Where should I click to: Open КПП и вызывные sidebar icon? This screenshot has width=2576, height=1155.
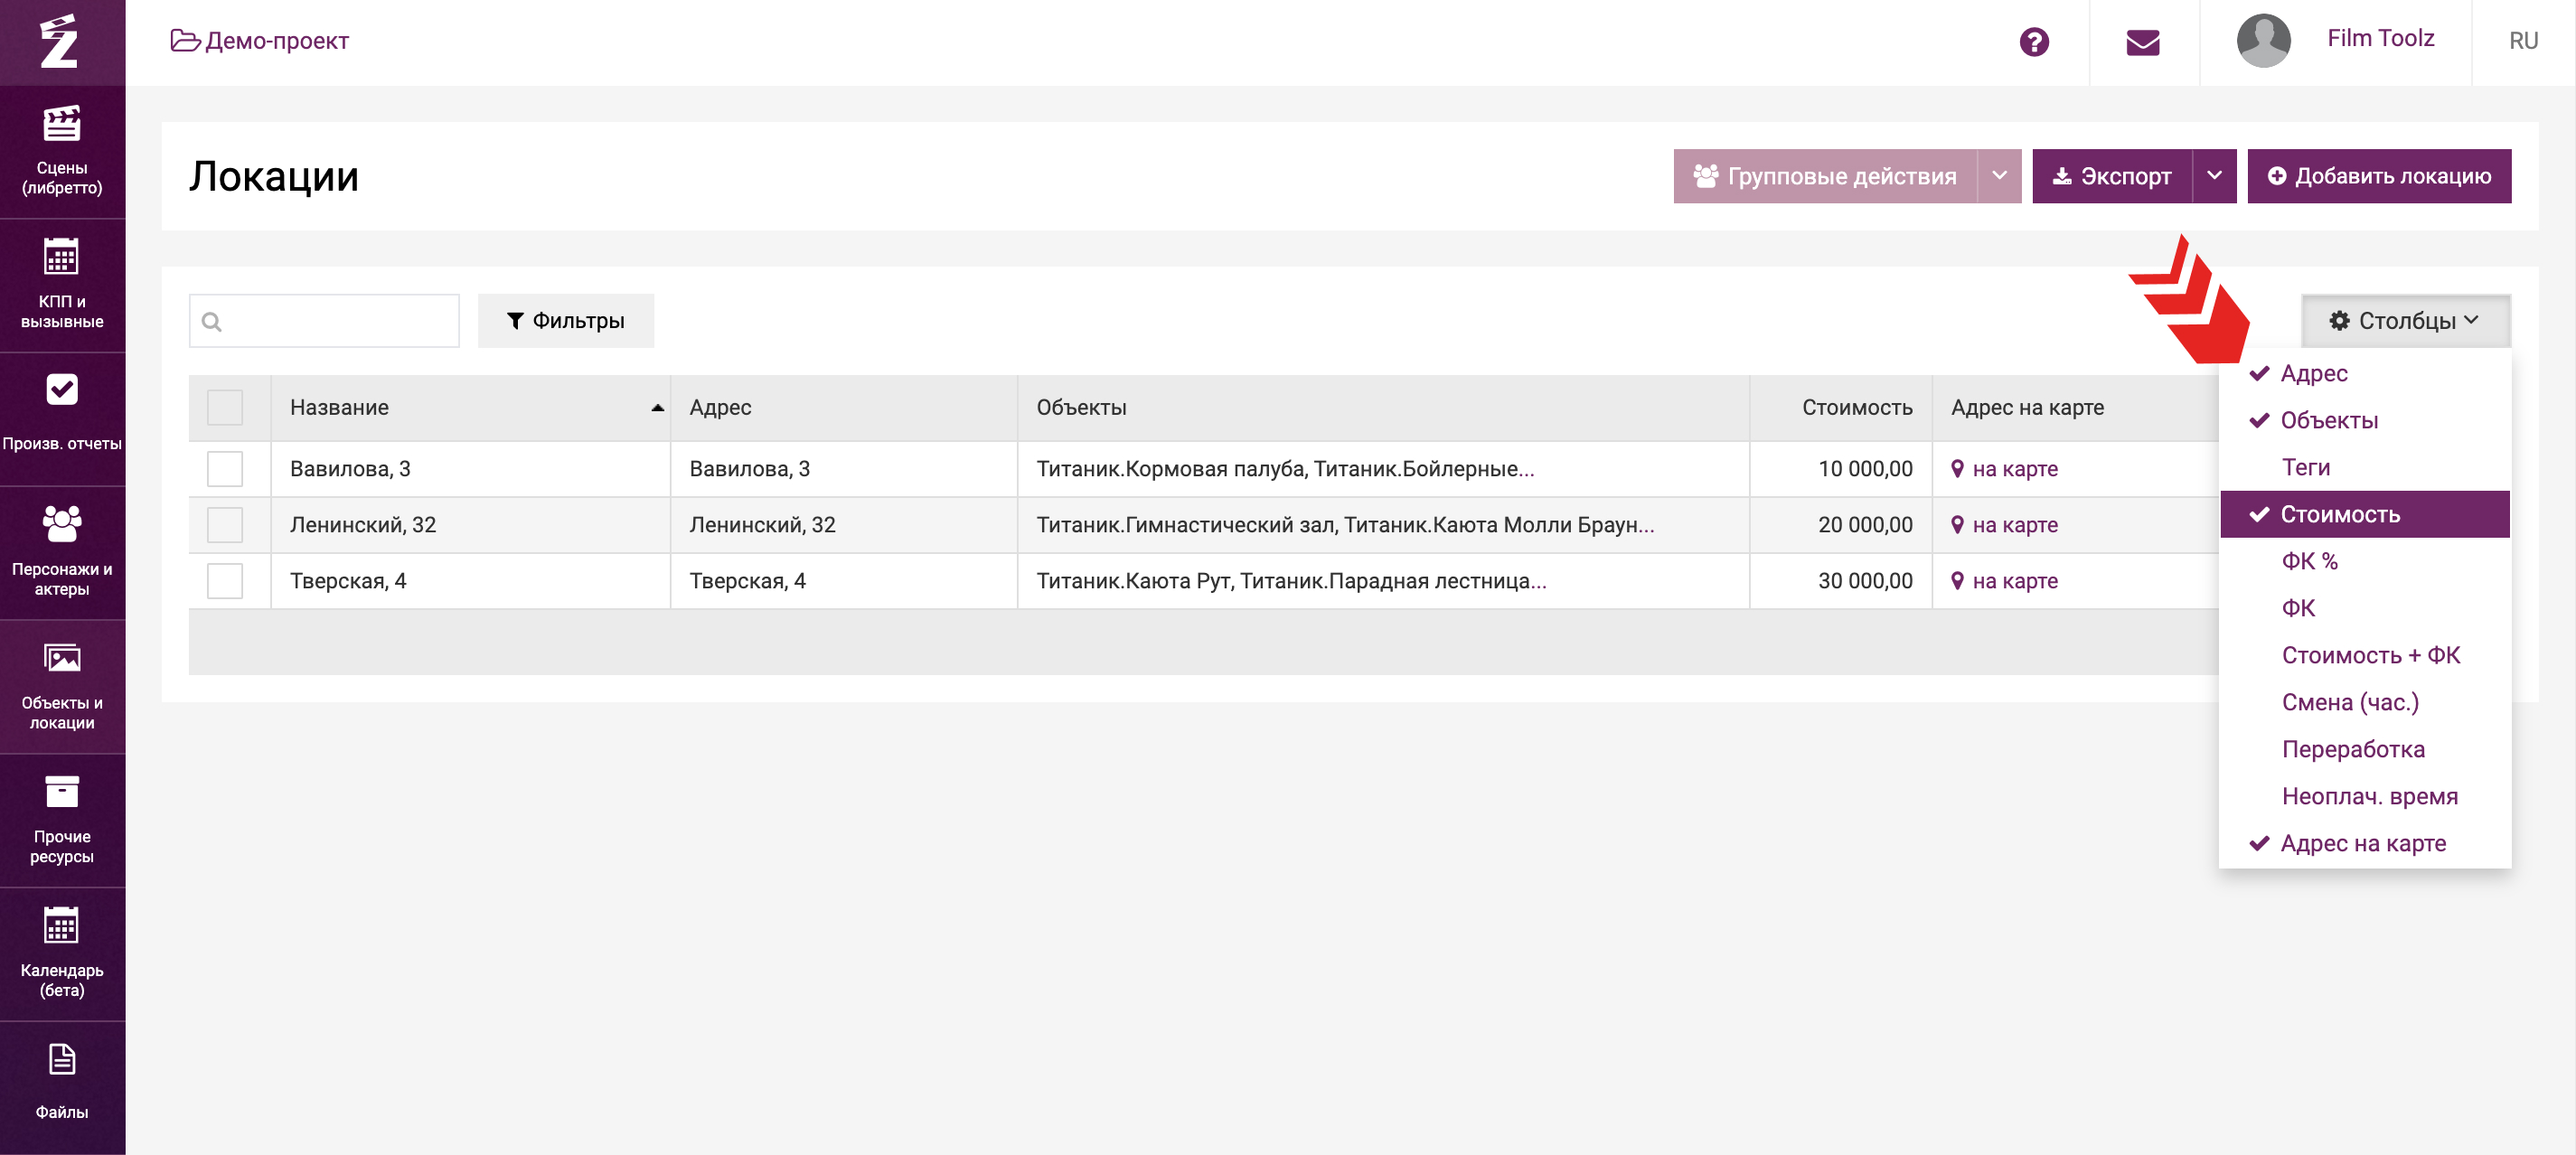click(62, 284)
